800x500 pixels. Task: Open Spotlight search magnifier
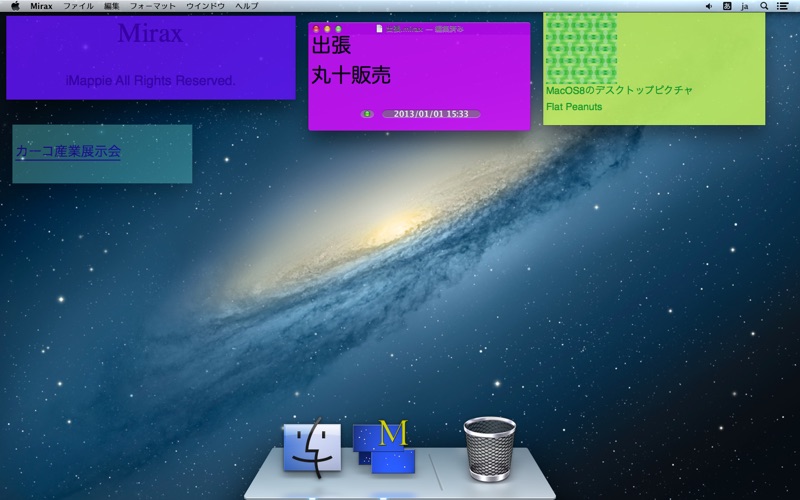pos(764,6)
